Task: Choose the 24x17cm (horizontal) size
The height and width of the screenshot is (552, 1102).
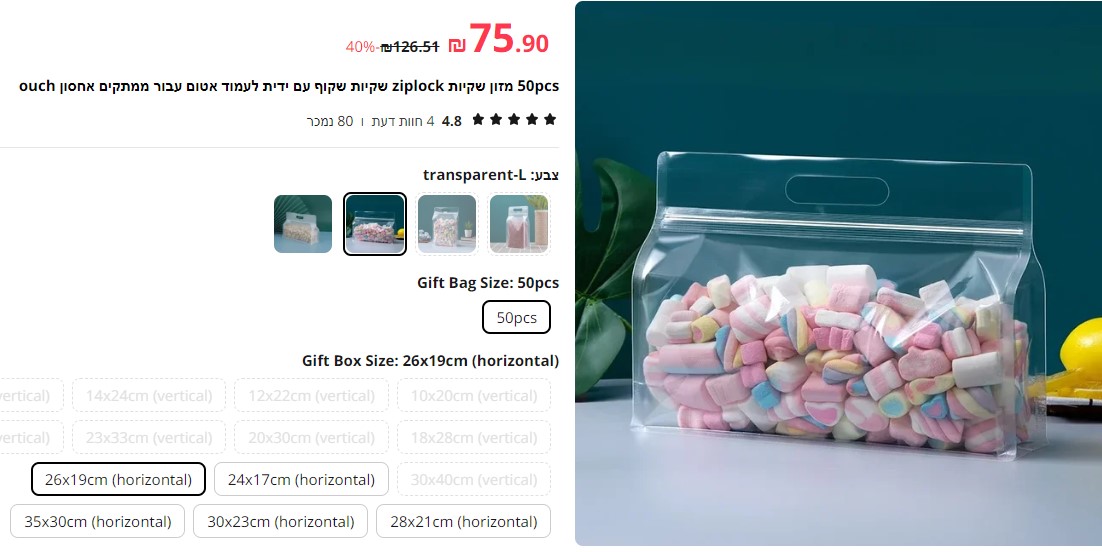Action: pos(301,479)
